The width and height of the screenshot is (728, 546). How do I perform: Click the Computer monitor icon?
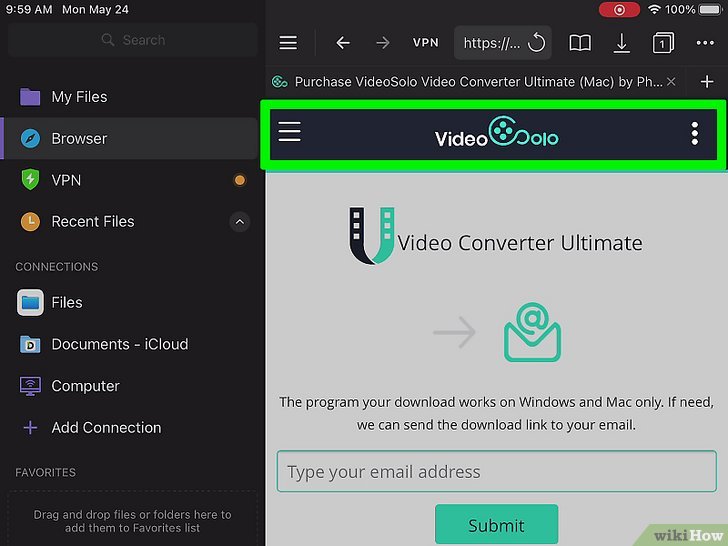(x=30, y=386)
